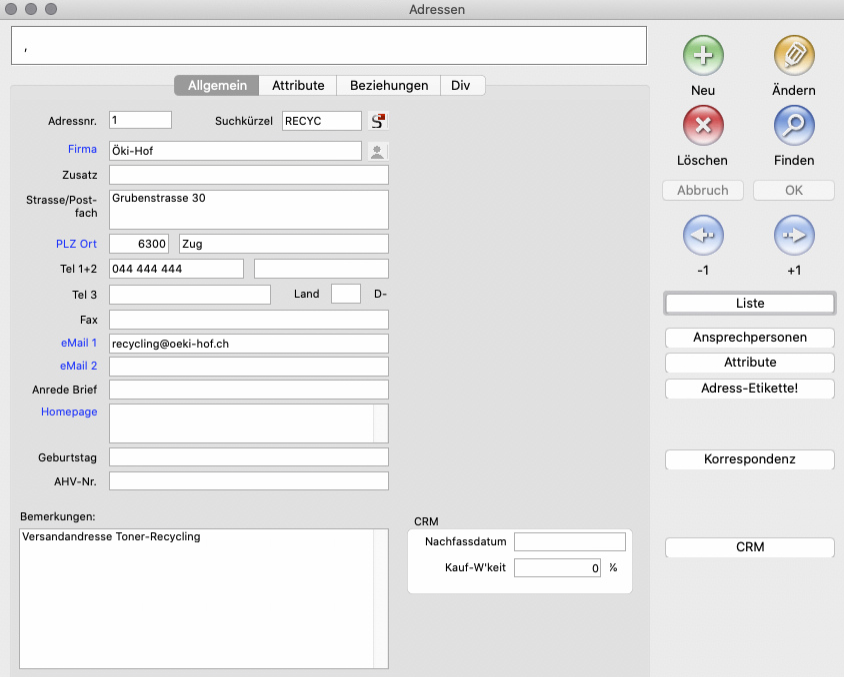Open the Beziehungen tab
The width and height of the screenshot is (844, 677).
pyautogui.click(x=389, y=86)
